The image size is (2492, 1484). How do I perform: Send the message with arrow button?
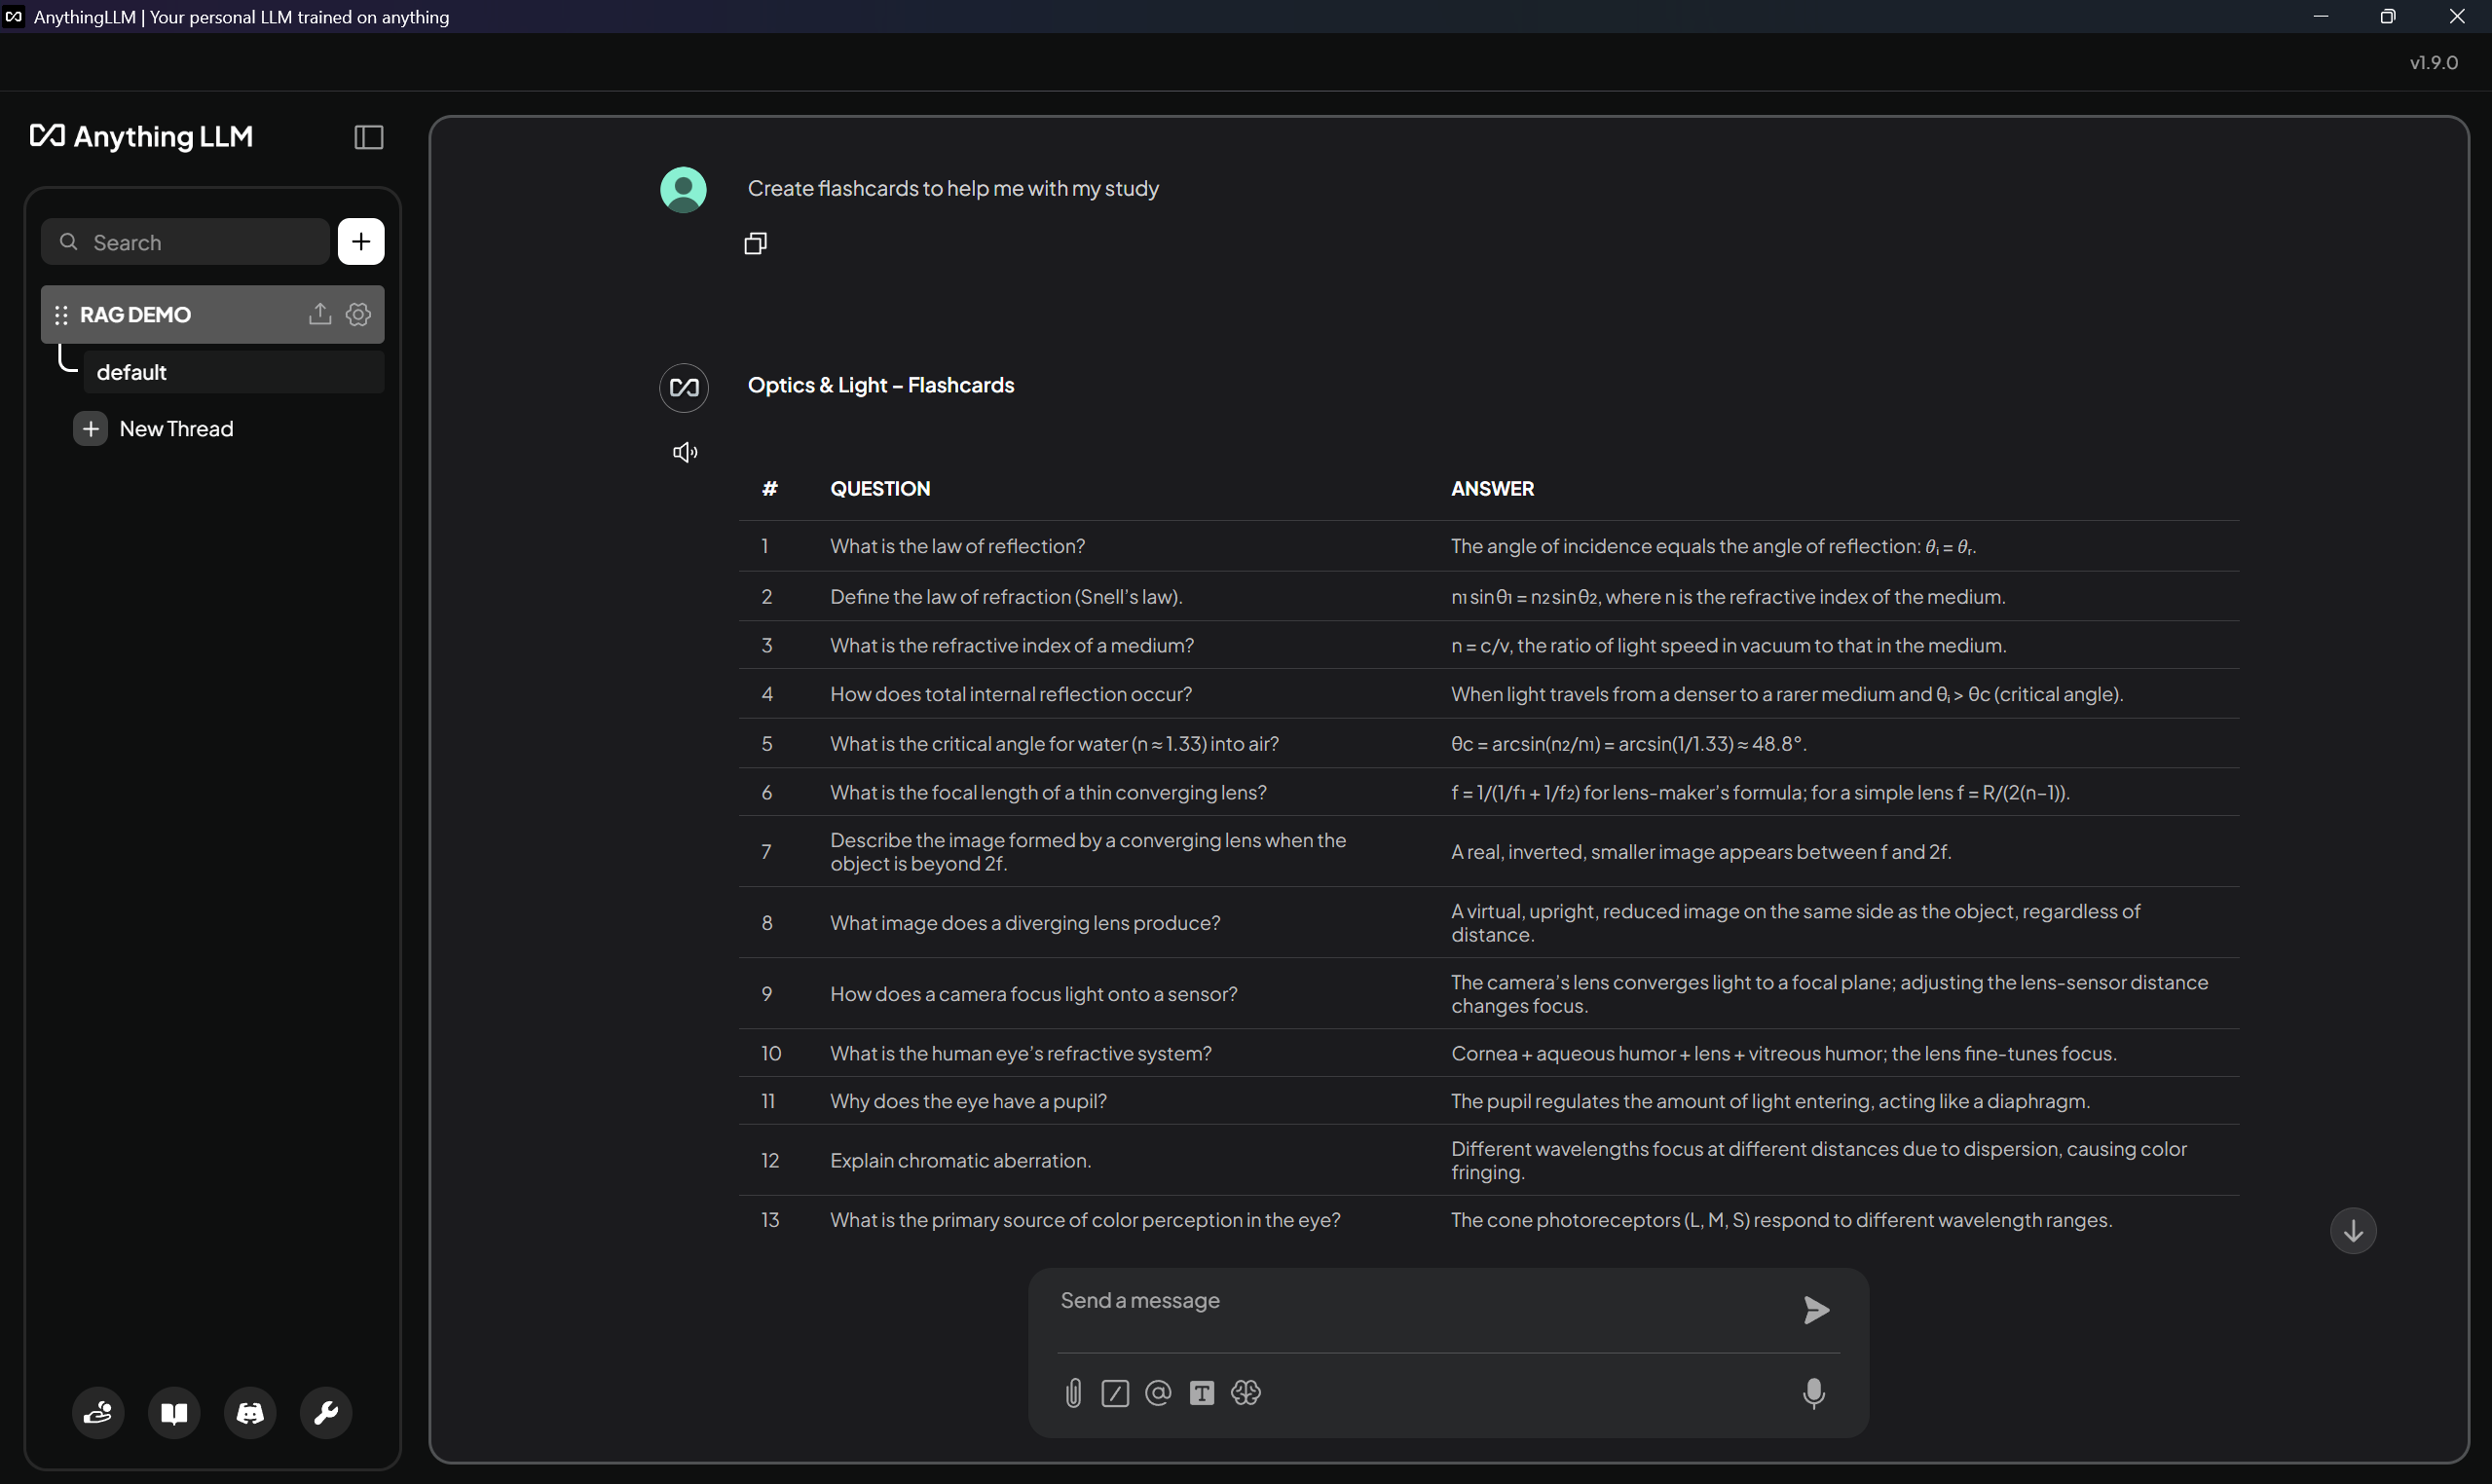[x=1816, y=1310]
